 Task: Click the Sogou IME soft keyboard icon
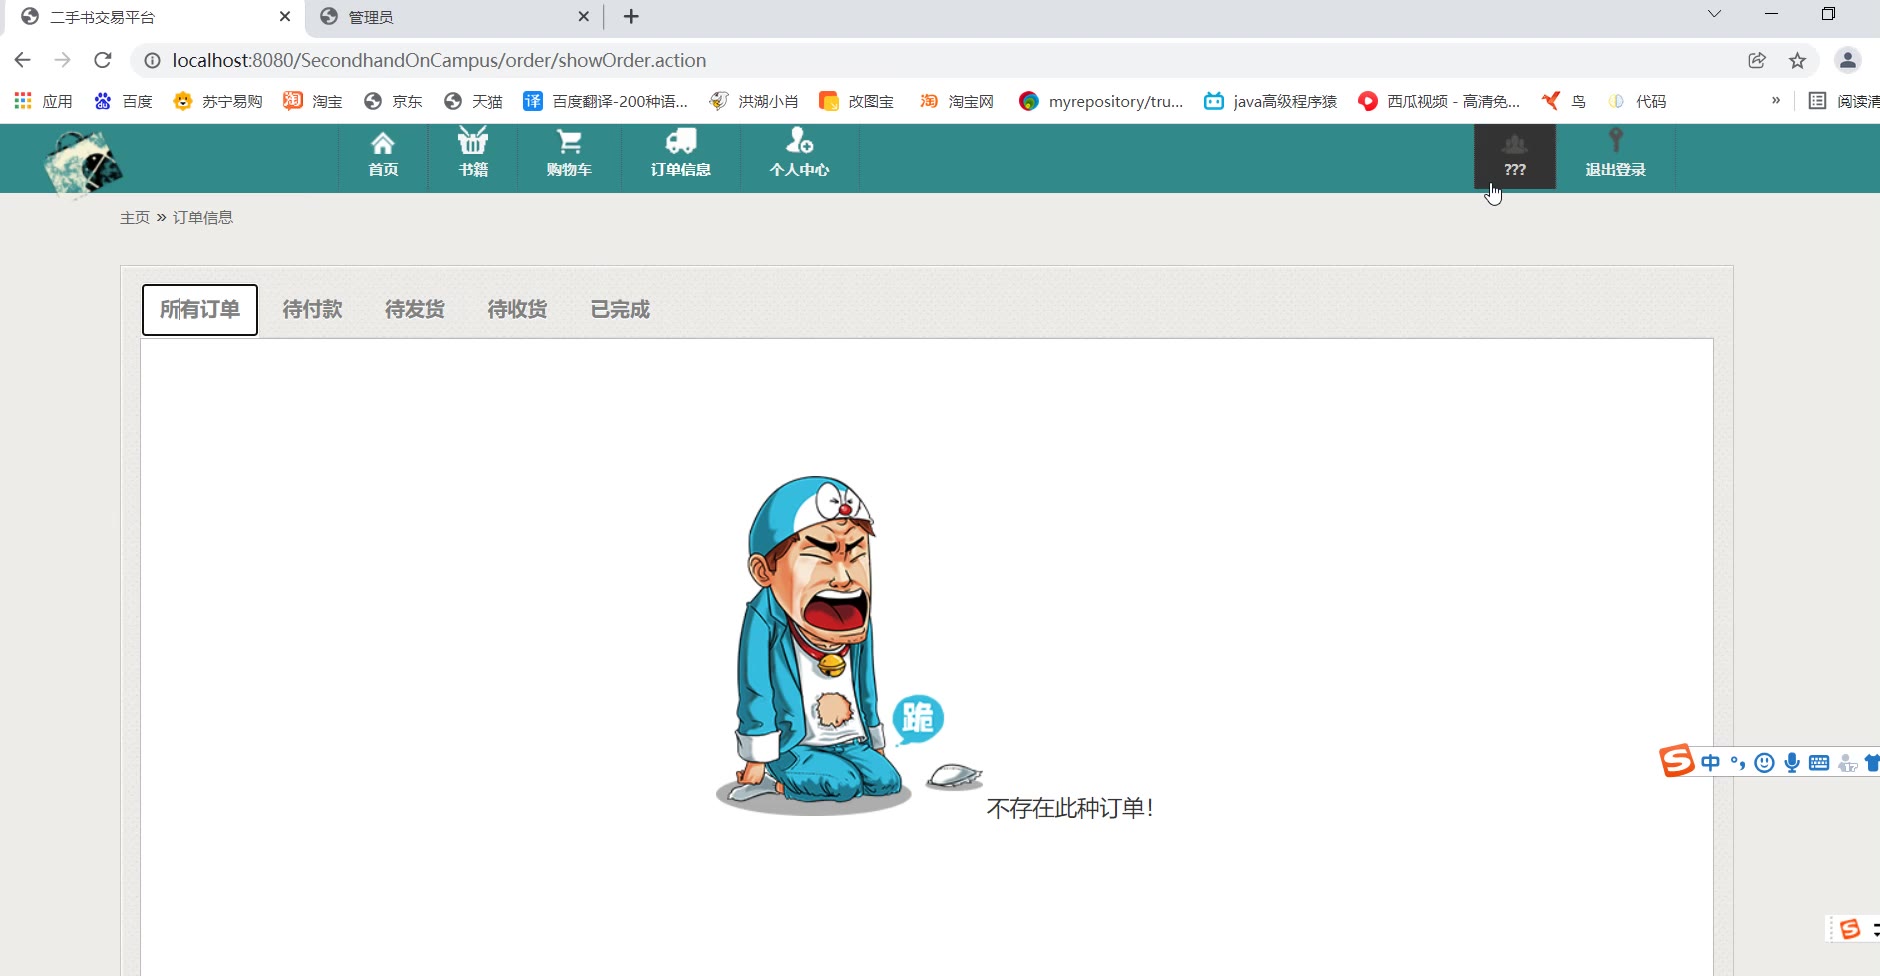(x=1819, y=763)
